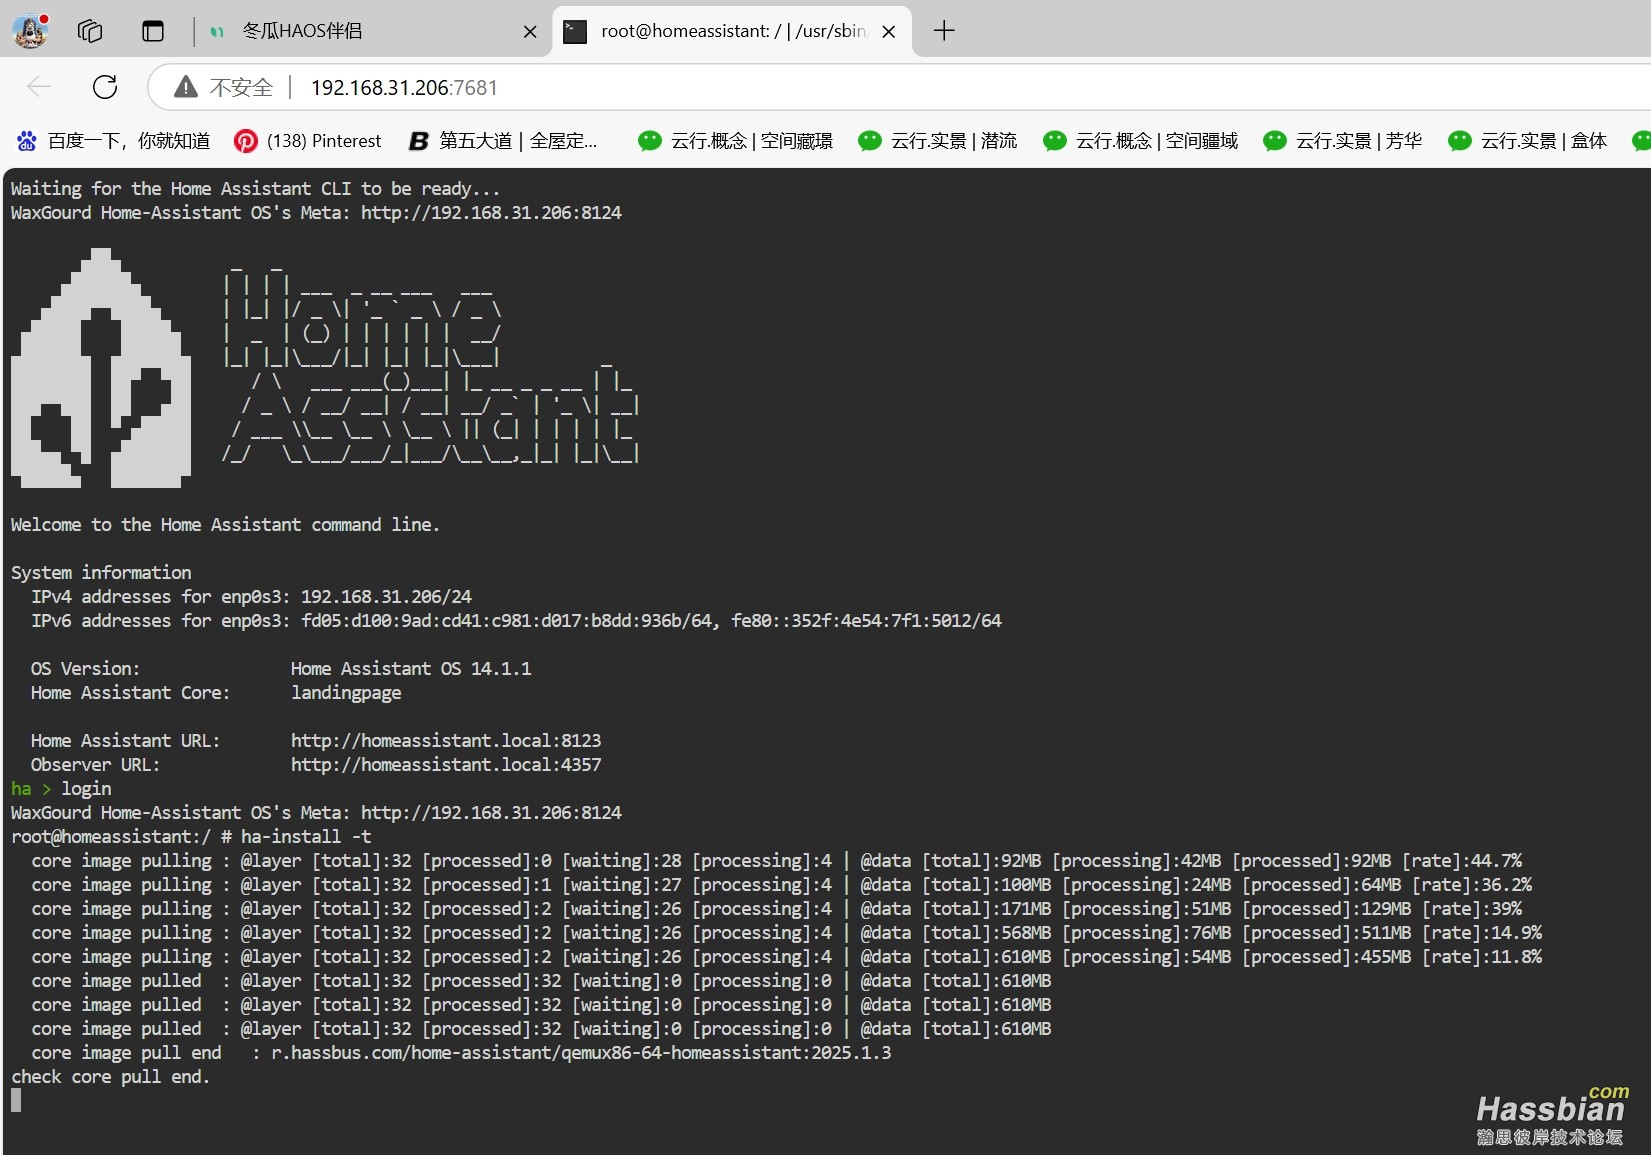1651x1155 pixels.
Task: Go back with the back arrow
Action: (x=39, y=87)
